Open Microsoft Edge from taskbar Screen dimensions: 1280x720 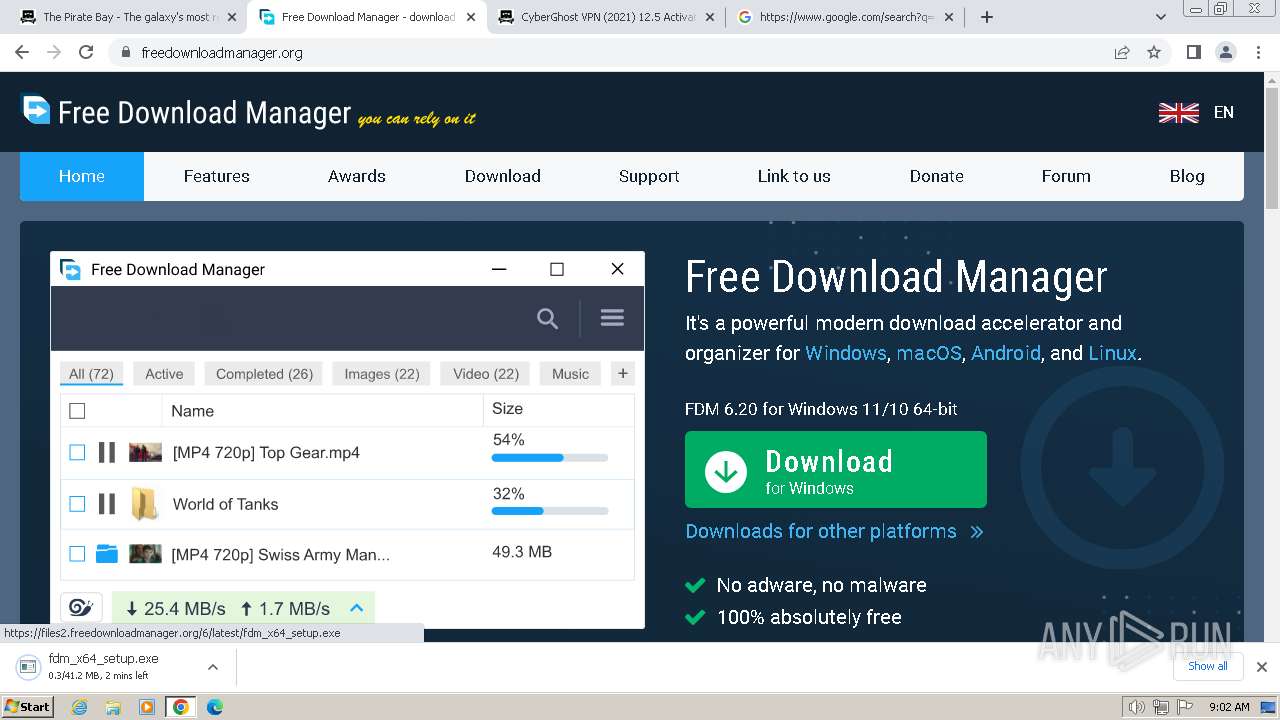pyautogui.click(x=214, y=707)
